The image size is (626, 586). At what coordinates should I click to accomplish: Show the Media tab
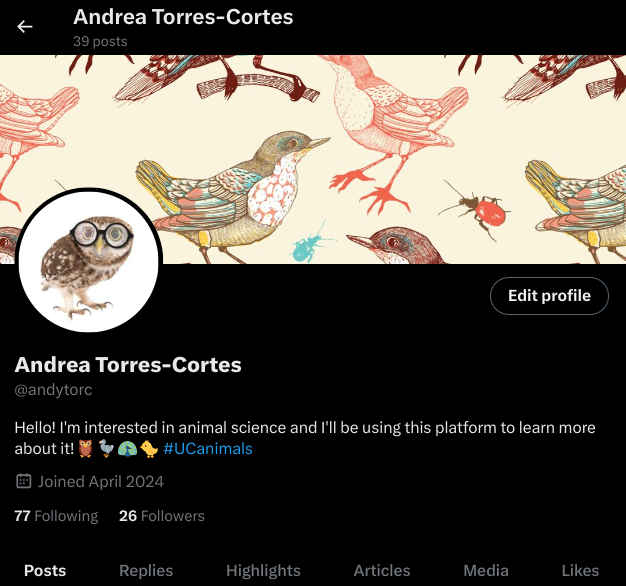[x=486, y=570]
